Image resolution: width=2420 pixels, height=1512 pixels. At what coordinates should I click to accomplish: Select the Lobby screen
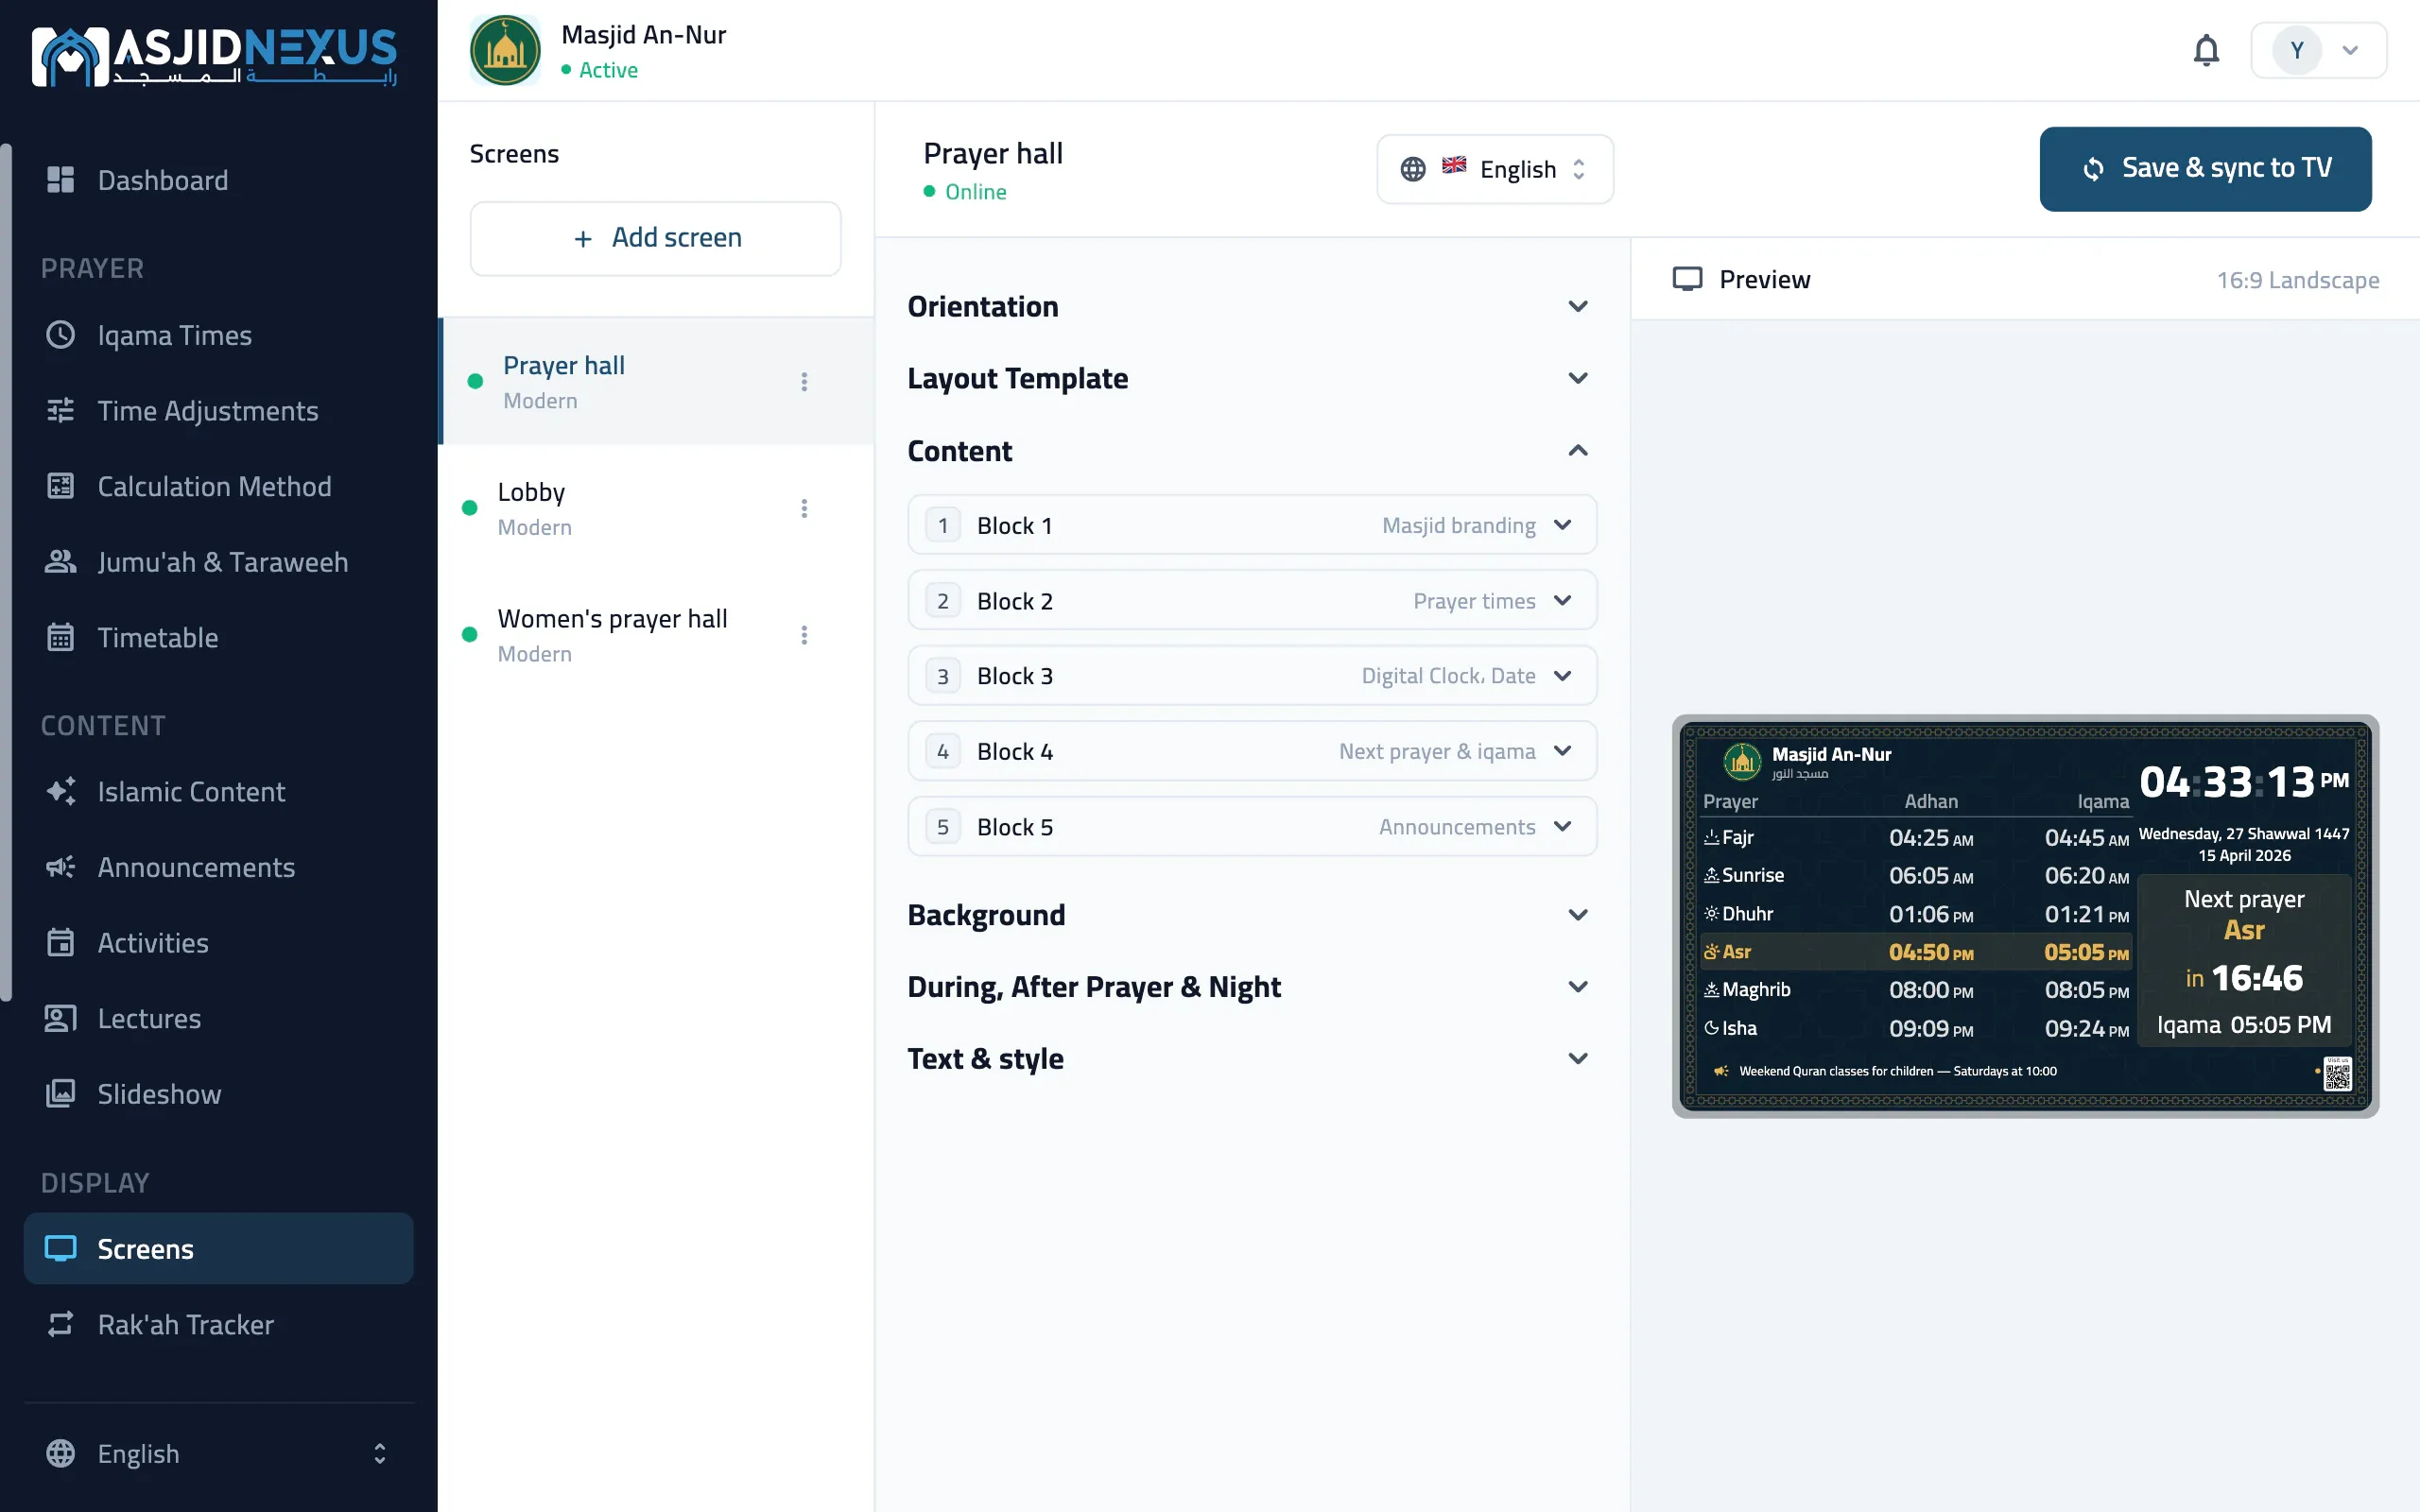coord(655,508)
